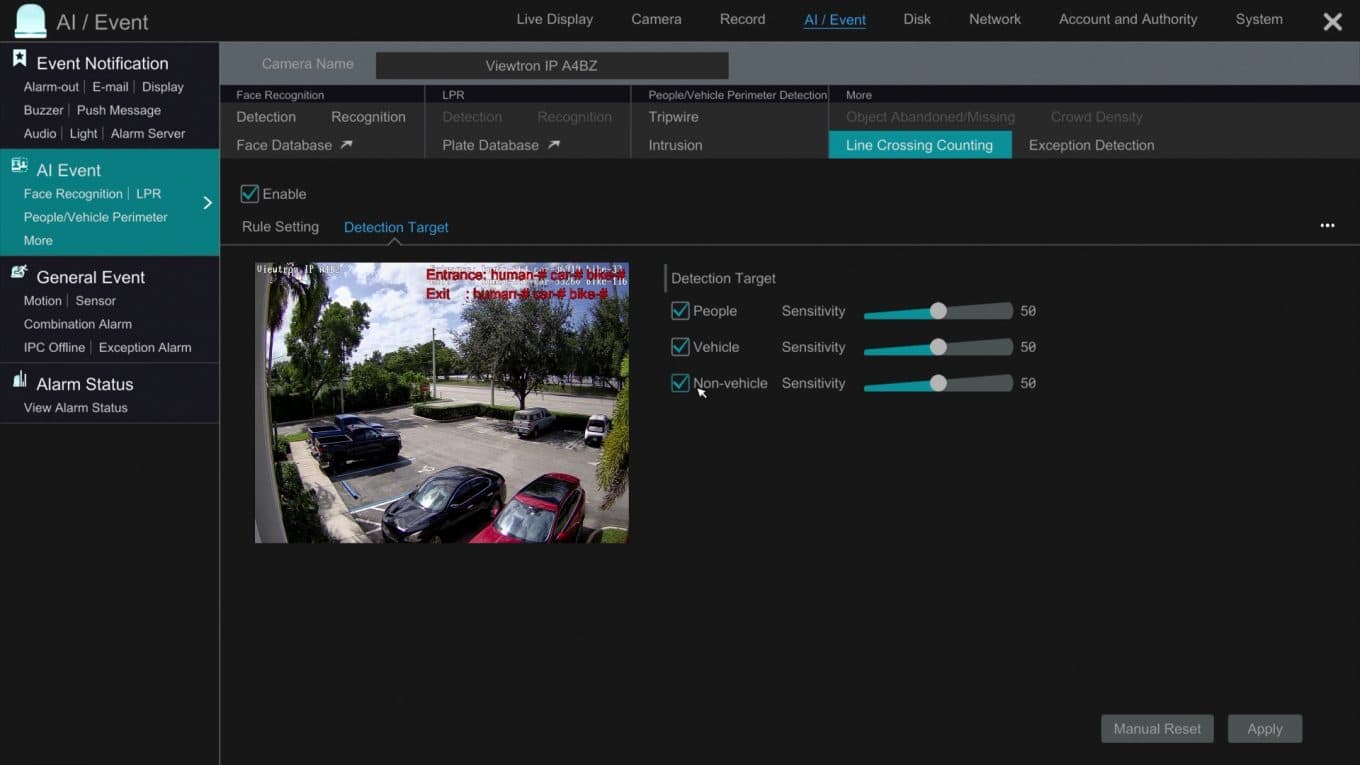Open the Network menu at the top
The image size is (1360, 765).
coord(994,19)
